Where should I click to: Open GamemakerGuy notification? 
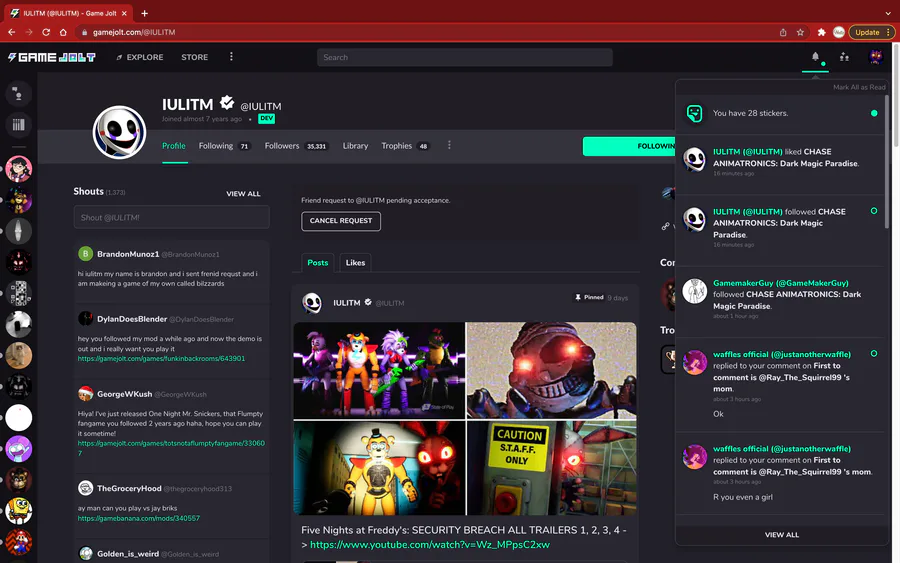[x=781, y=300]
